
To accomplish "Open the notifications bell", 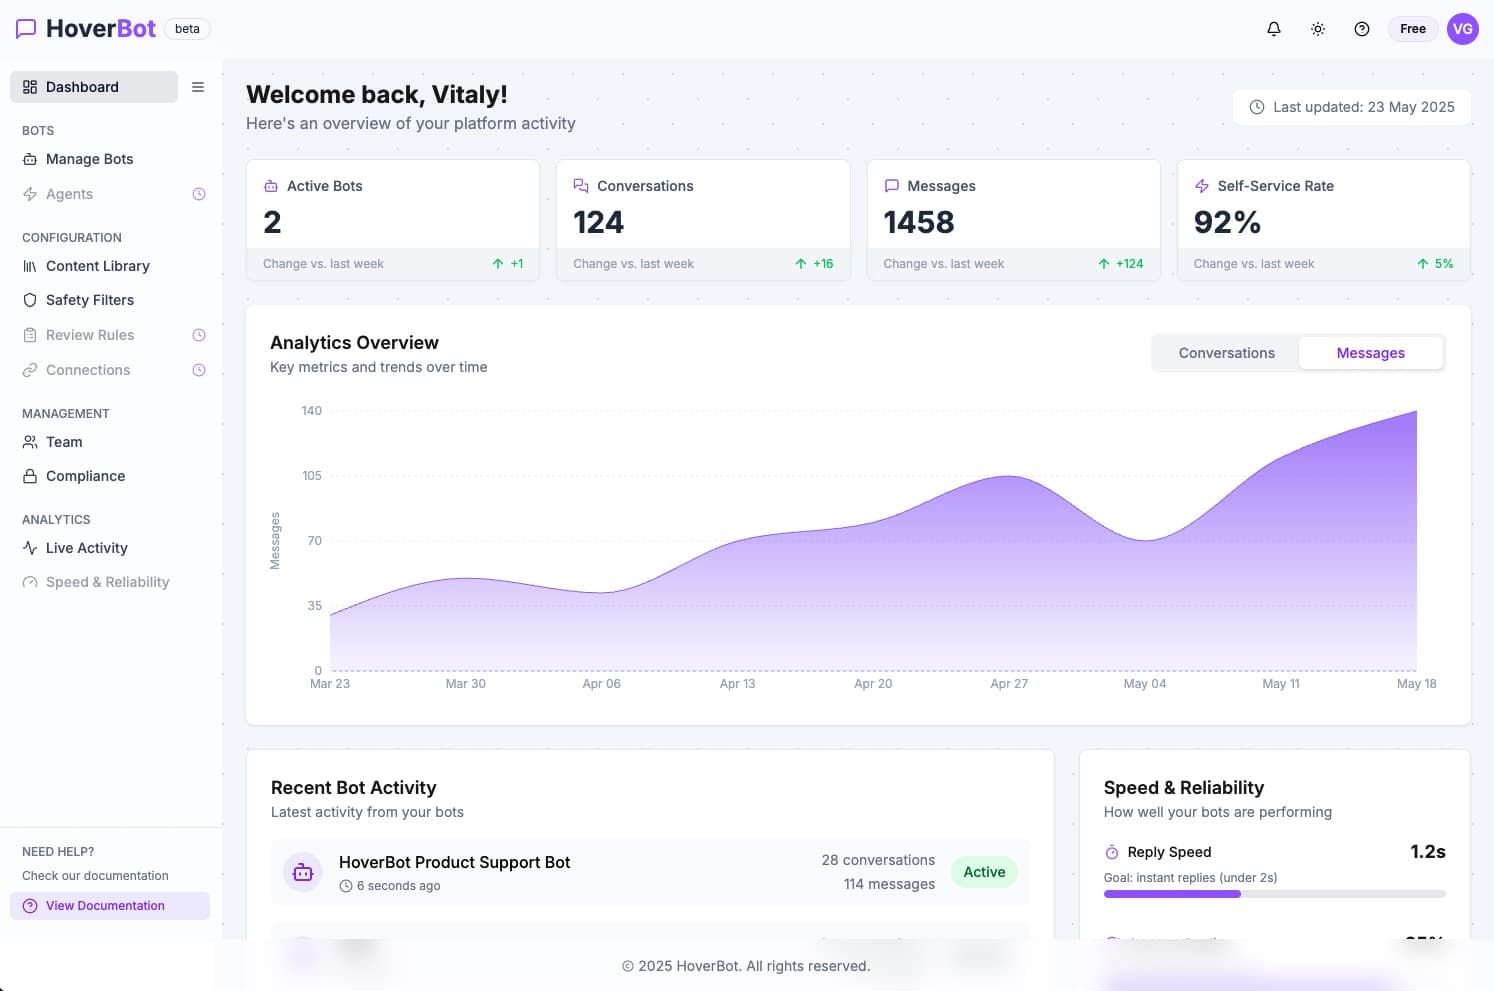I will pyautogui.click(x=1274, y=29).
